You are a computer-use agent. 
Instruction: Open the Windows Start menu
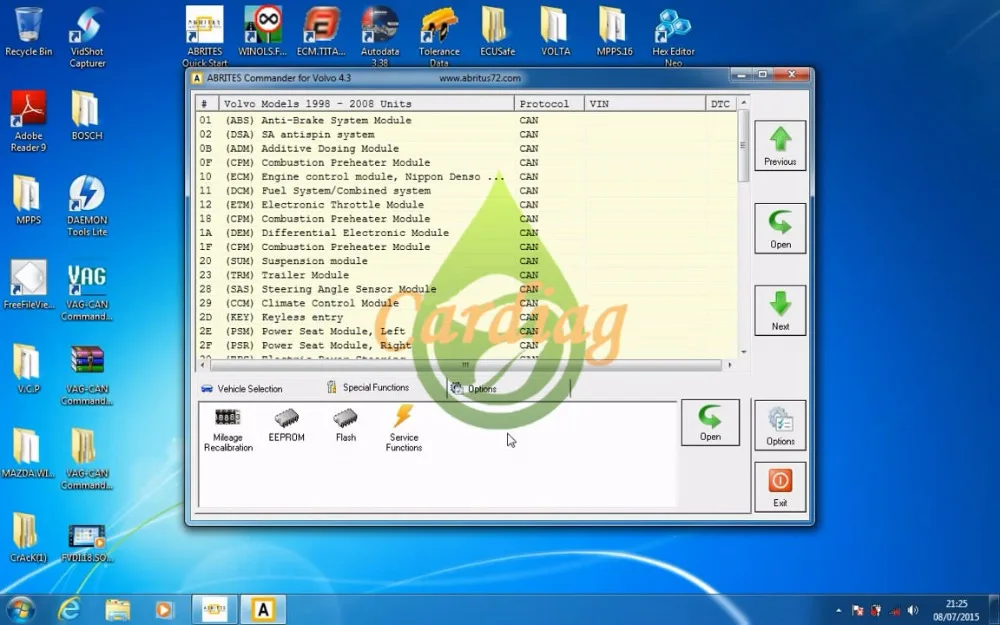[x=19, y=610]
